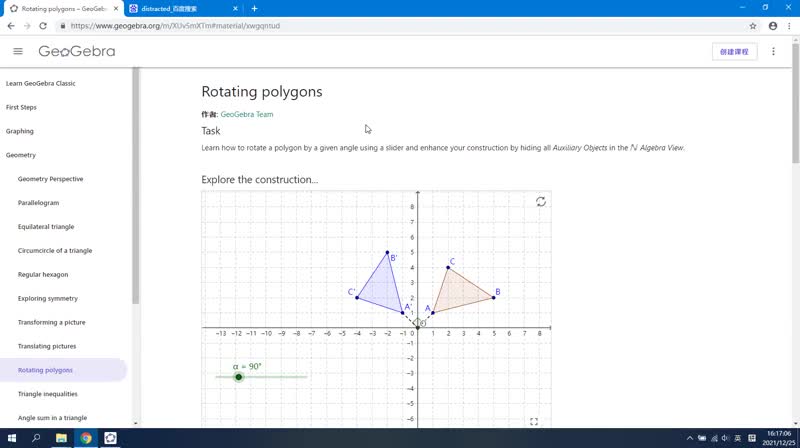
Task: Open the Geometry chapter
Action: coord(21,155)
